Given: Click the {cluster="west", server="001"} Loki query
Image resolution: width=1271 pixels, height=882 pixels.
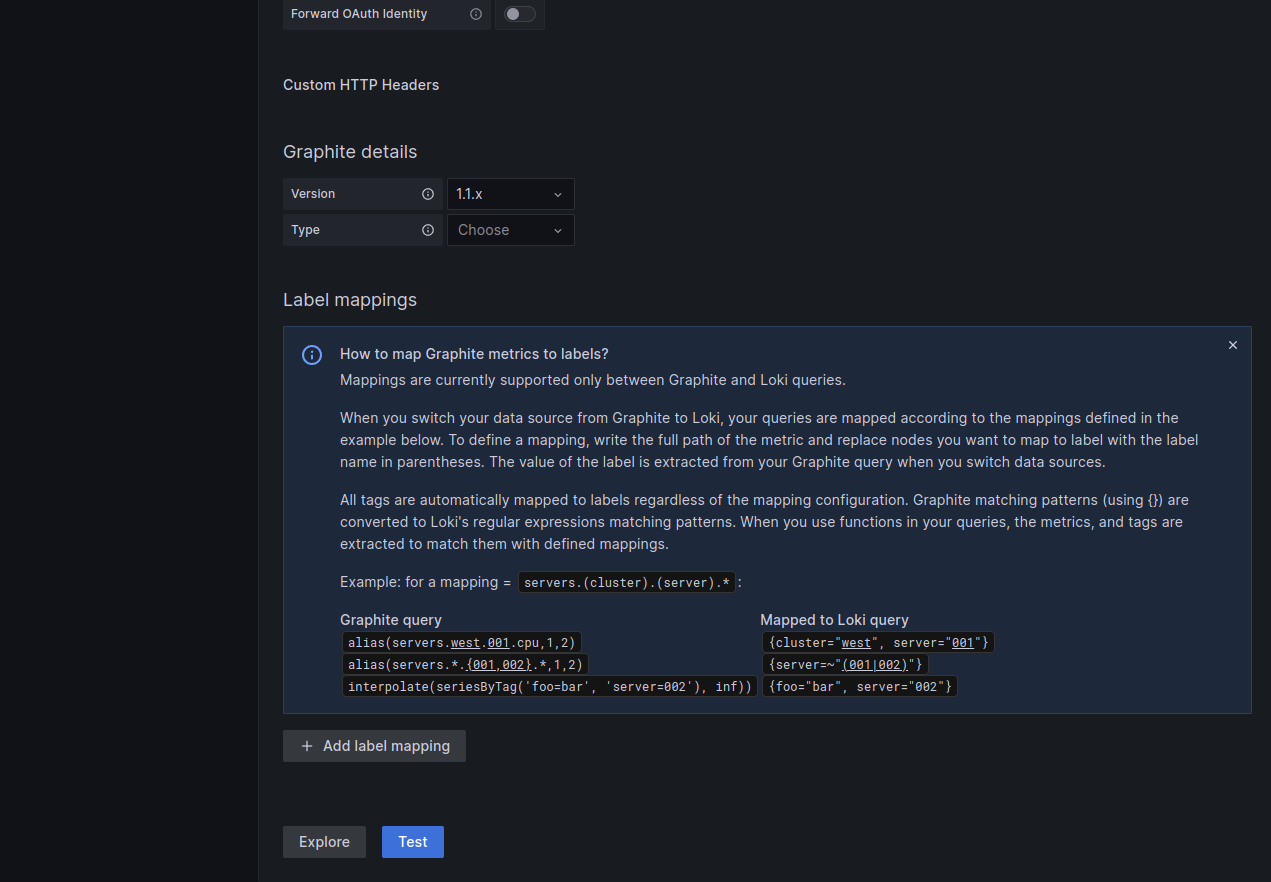Looking at the screenshot, I should pos(878,642).
